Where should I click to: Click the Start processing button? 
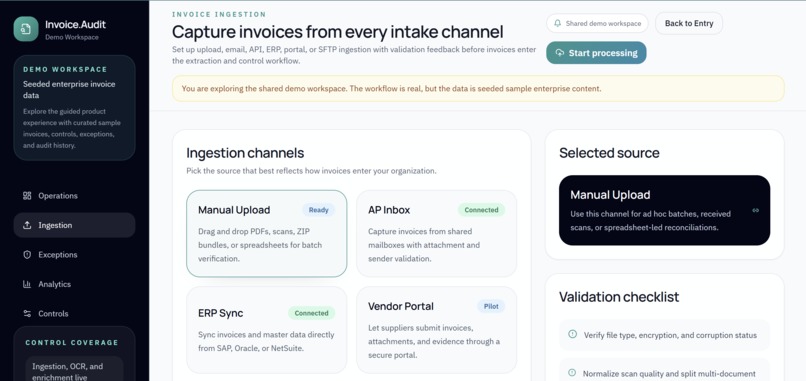(x=596, y=53)
